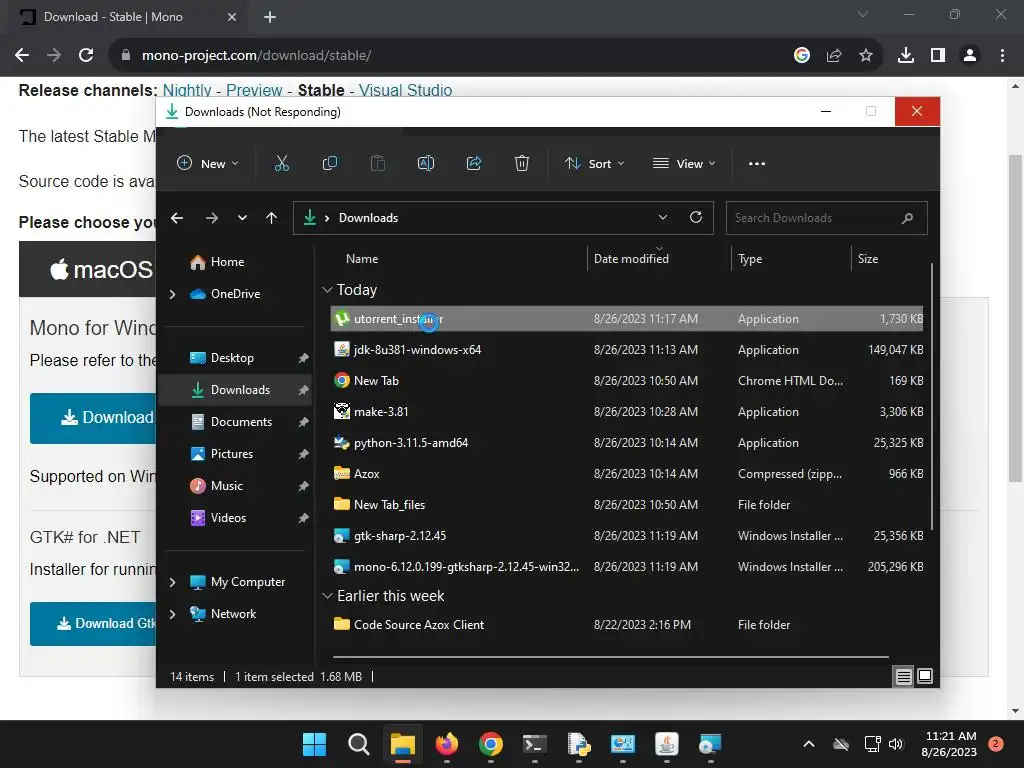1024x768 pixels.
Task: Open the New dropdown in Explorer
Action: 208,163
